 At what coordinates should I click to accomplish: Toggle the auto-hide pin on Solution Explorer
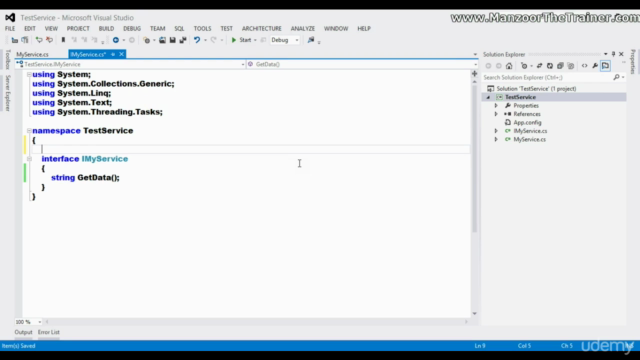coord(613,54)
